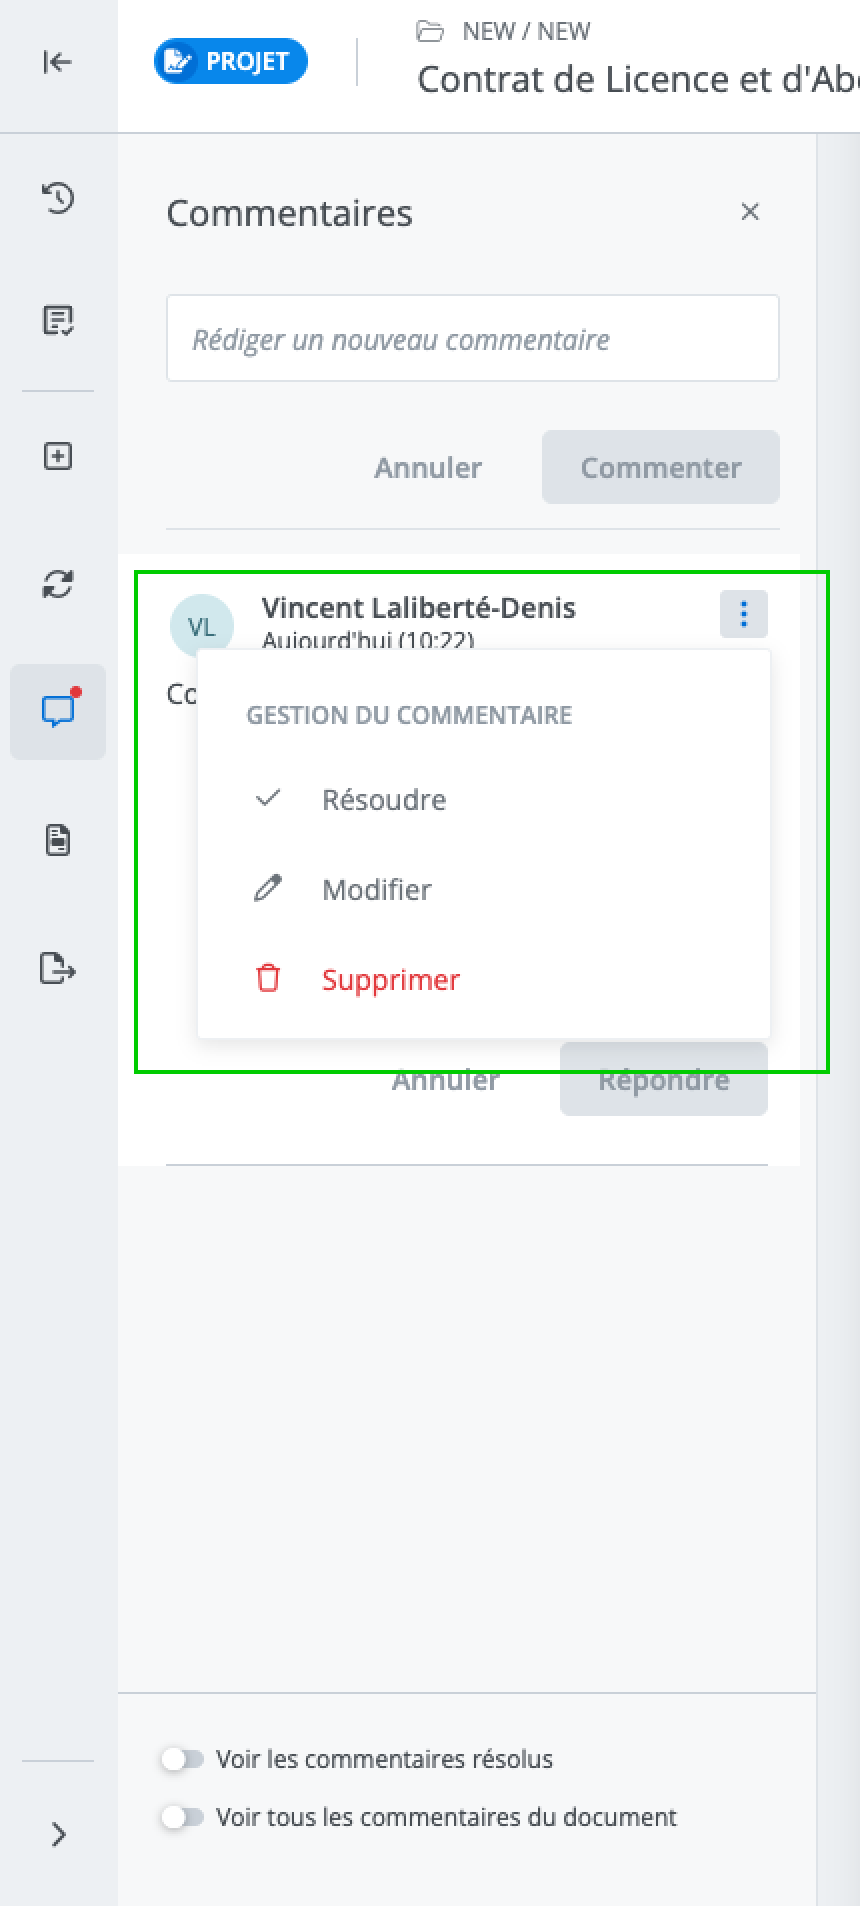
Task: Click the blue PROJET status badge
Action: 231,62
